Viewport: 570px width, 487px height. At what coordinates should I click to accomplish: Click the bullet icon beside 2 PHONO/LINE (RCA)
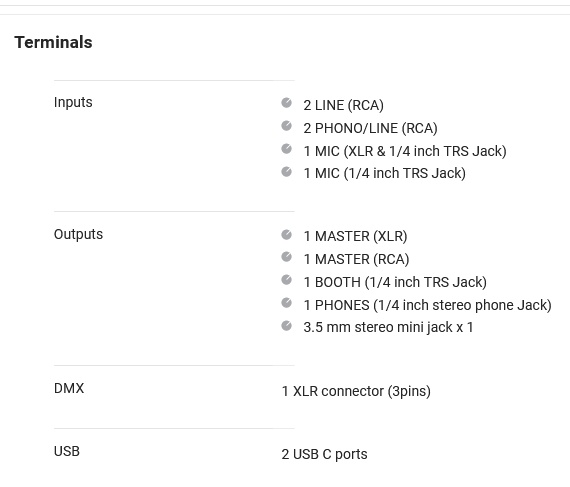click(286, 126)
